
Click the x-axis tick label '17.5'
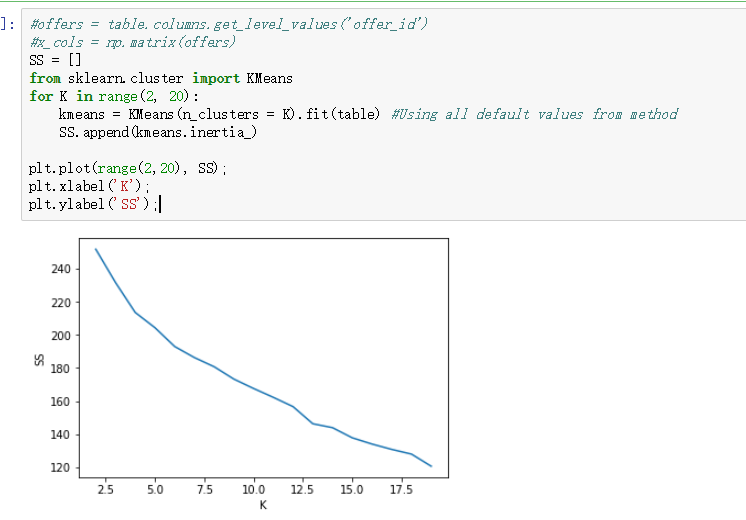pos(401,490)
